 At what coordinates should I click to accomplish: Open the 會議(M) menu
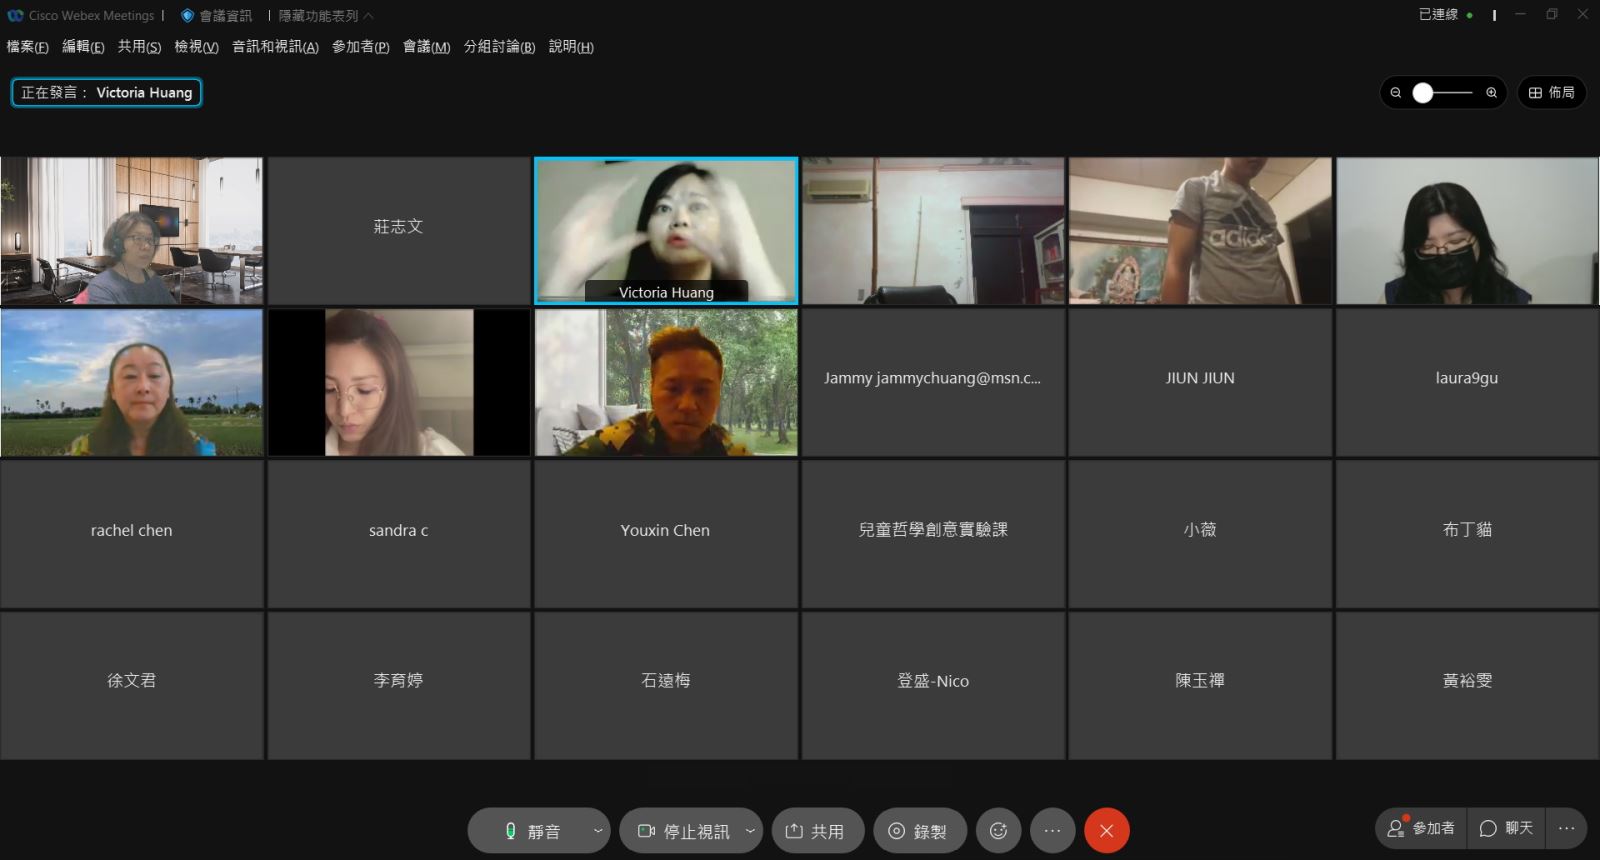(426, 47)
